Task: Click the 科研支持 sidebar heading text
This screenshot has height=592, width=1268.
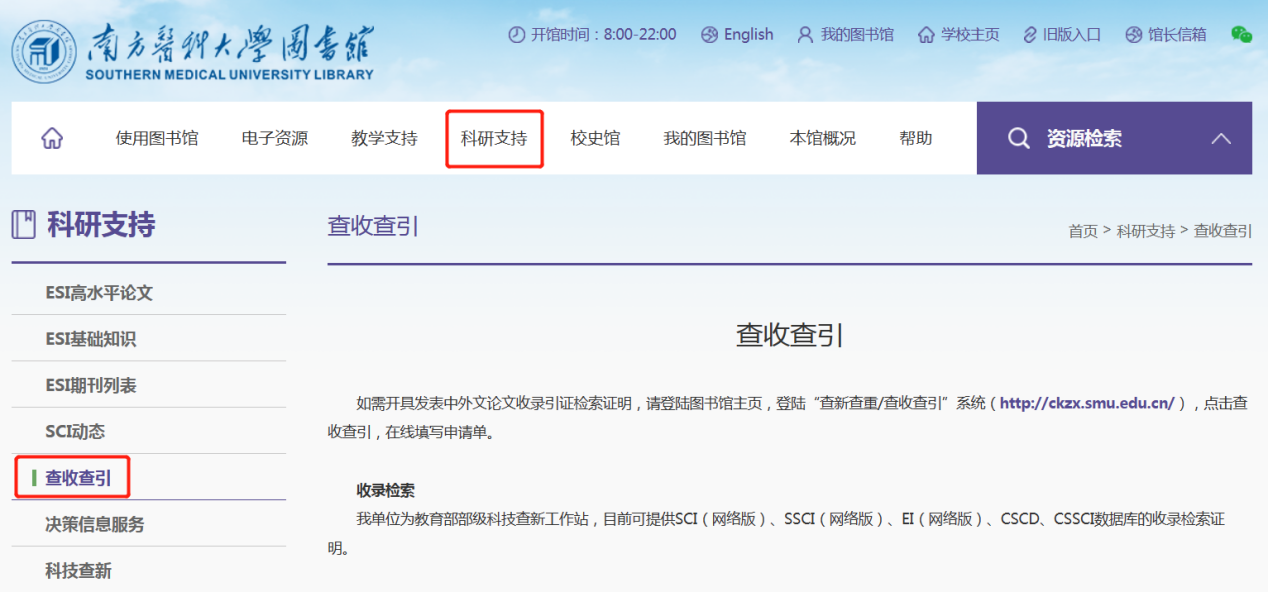Action: 101,225
